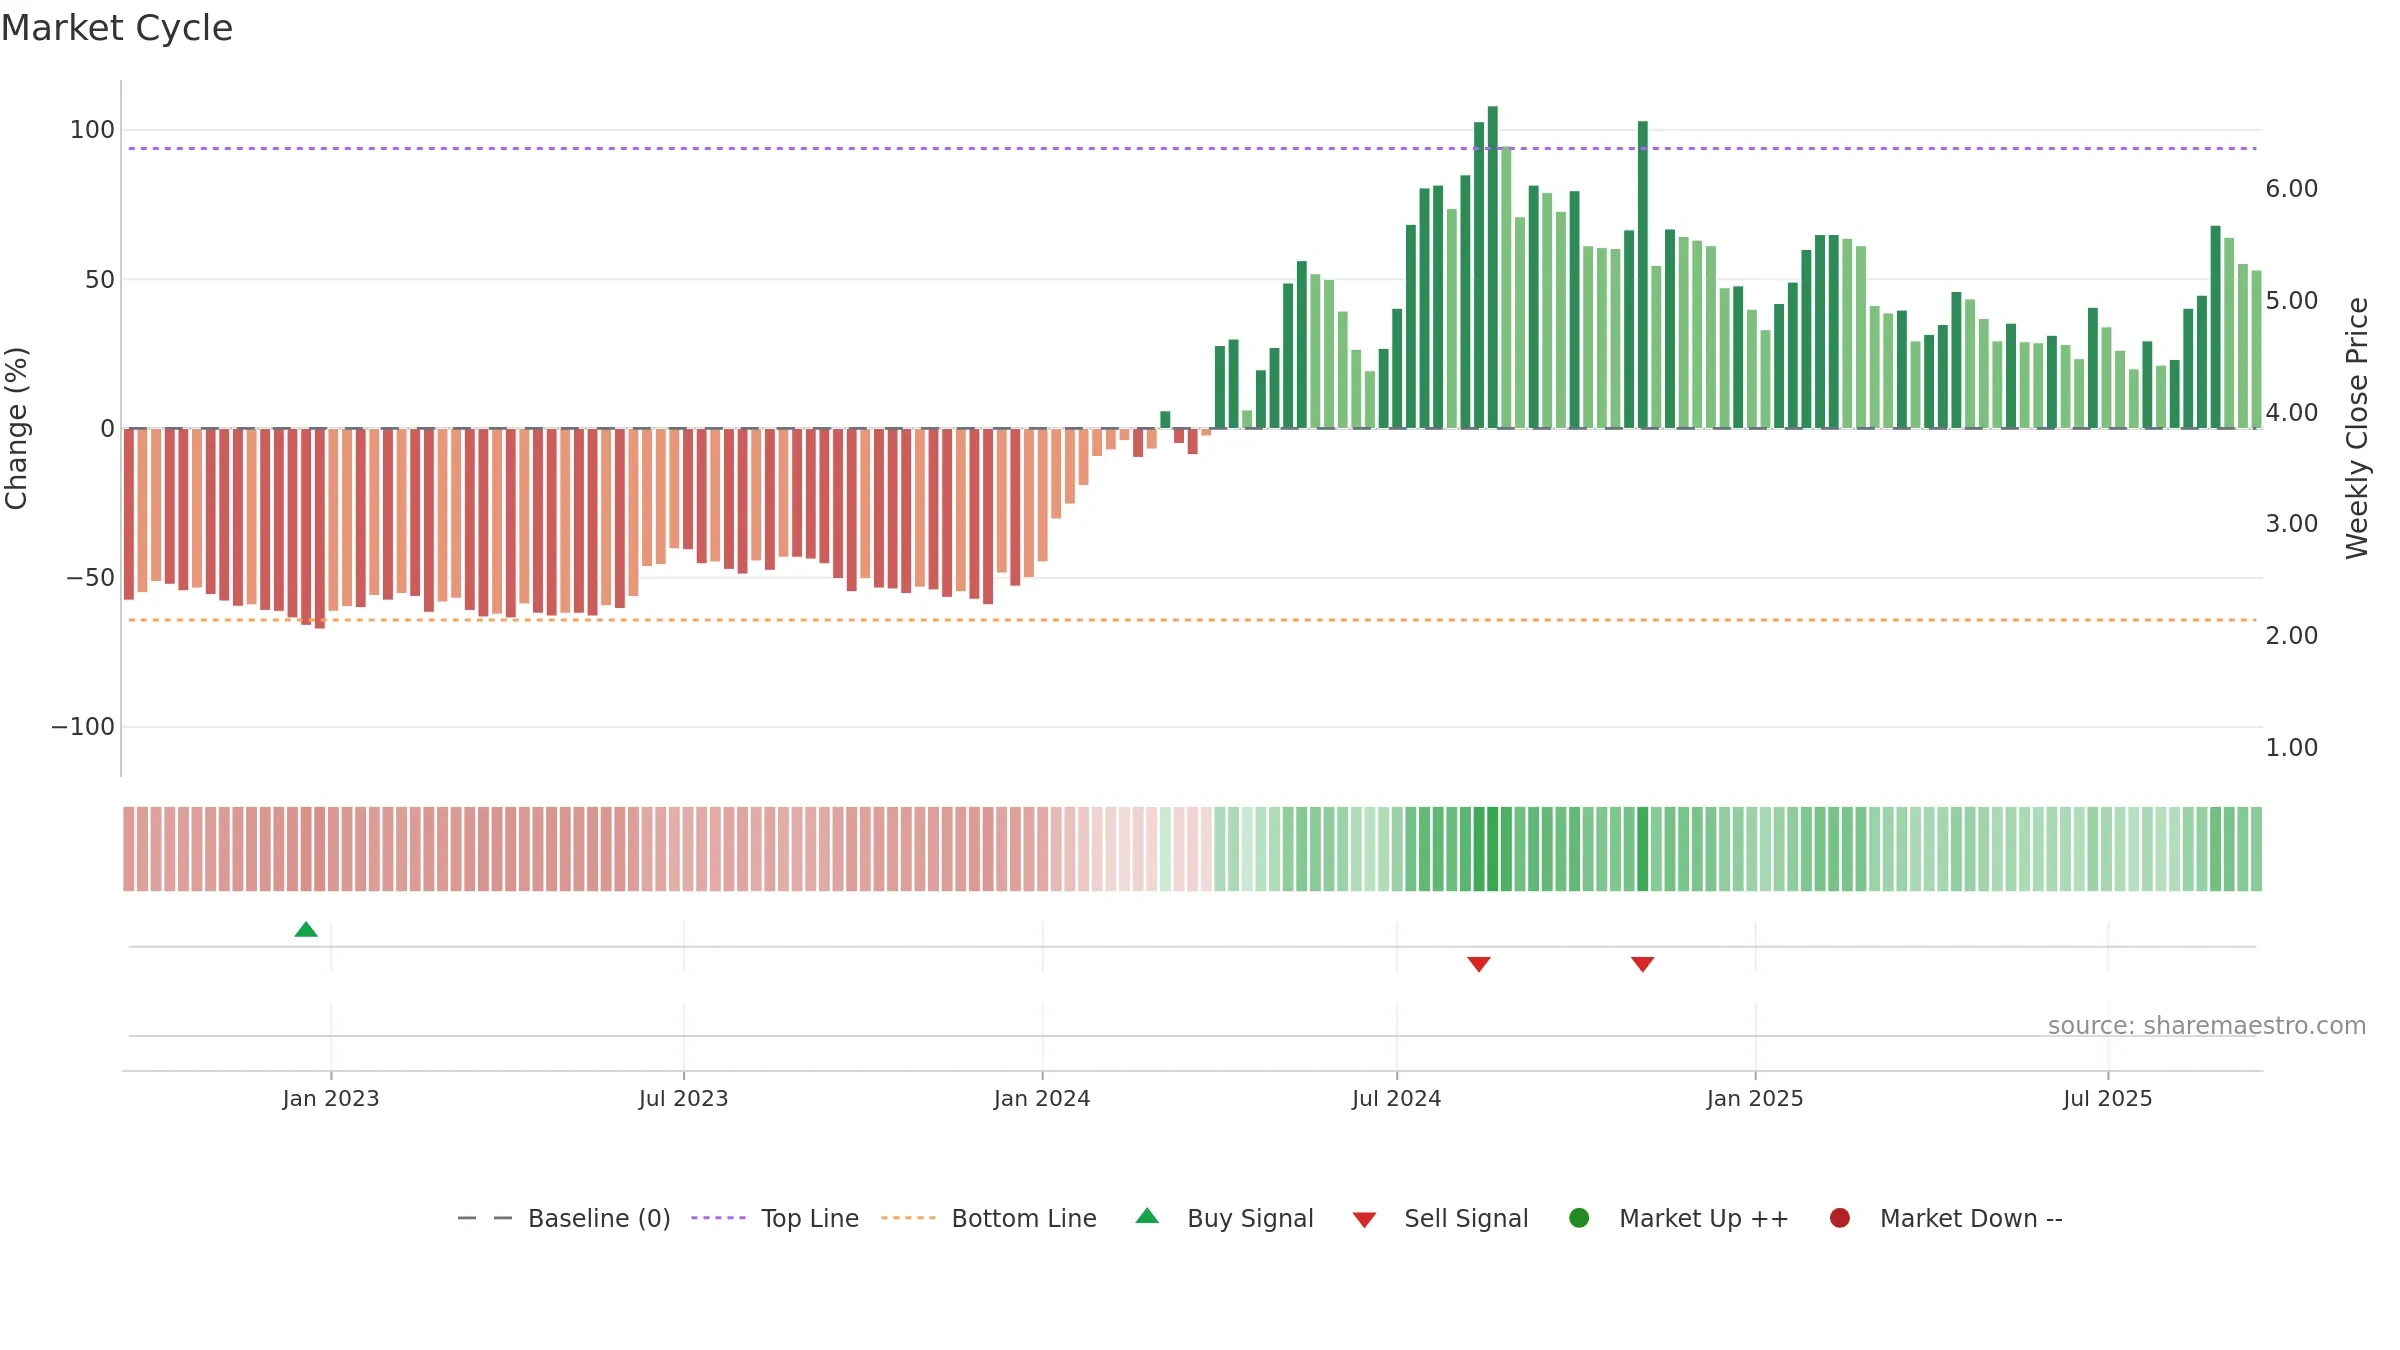Click the 6.00 tick on the price axis
This screenshot has height=1350, width=2400.
2292,189
